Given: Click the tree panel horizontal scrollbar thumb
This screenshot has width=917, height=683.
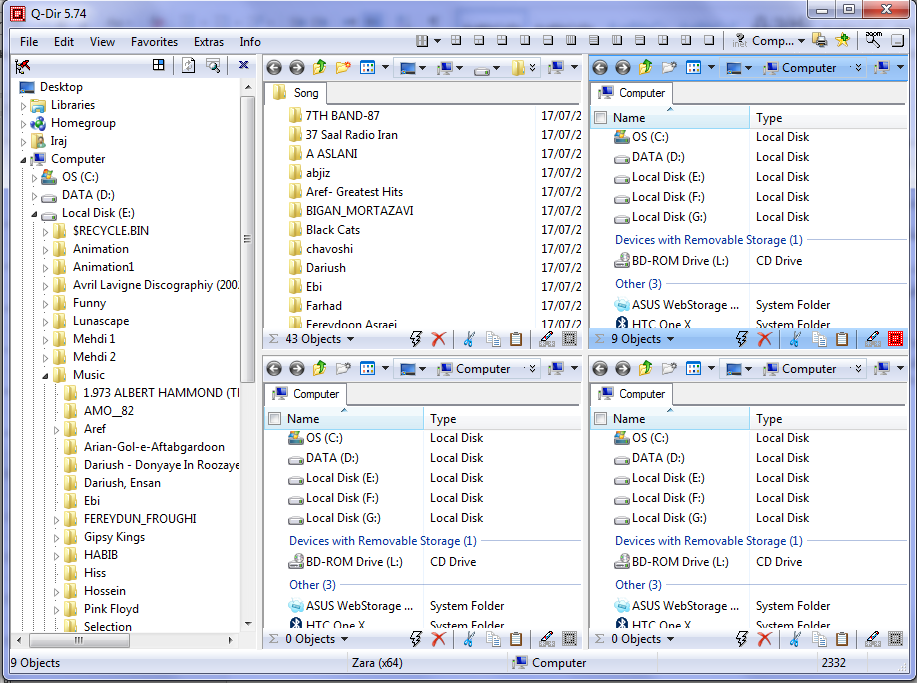Looking at the screenshot, I should [x=79, y=640].
